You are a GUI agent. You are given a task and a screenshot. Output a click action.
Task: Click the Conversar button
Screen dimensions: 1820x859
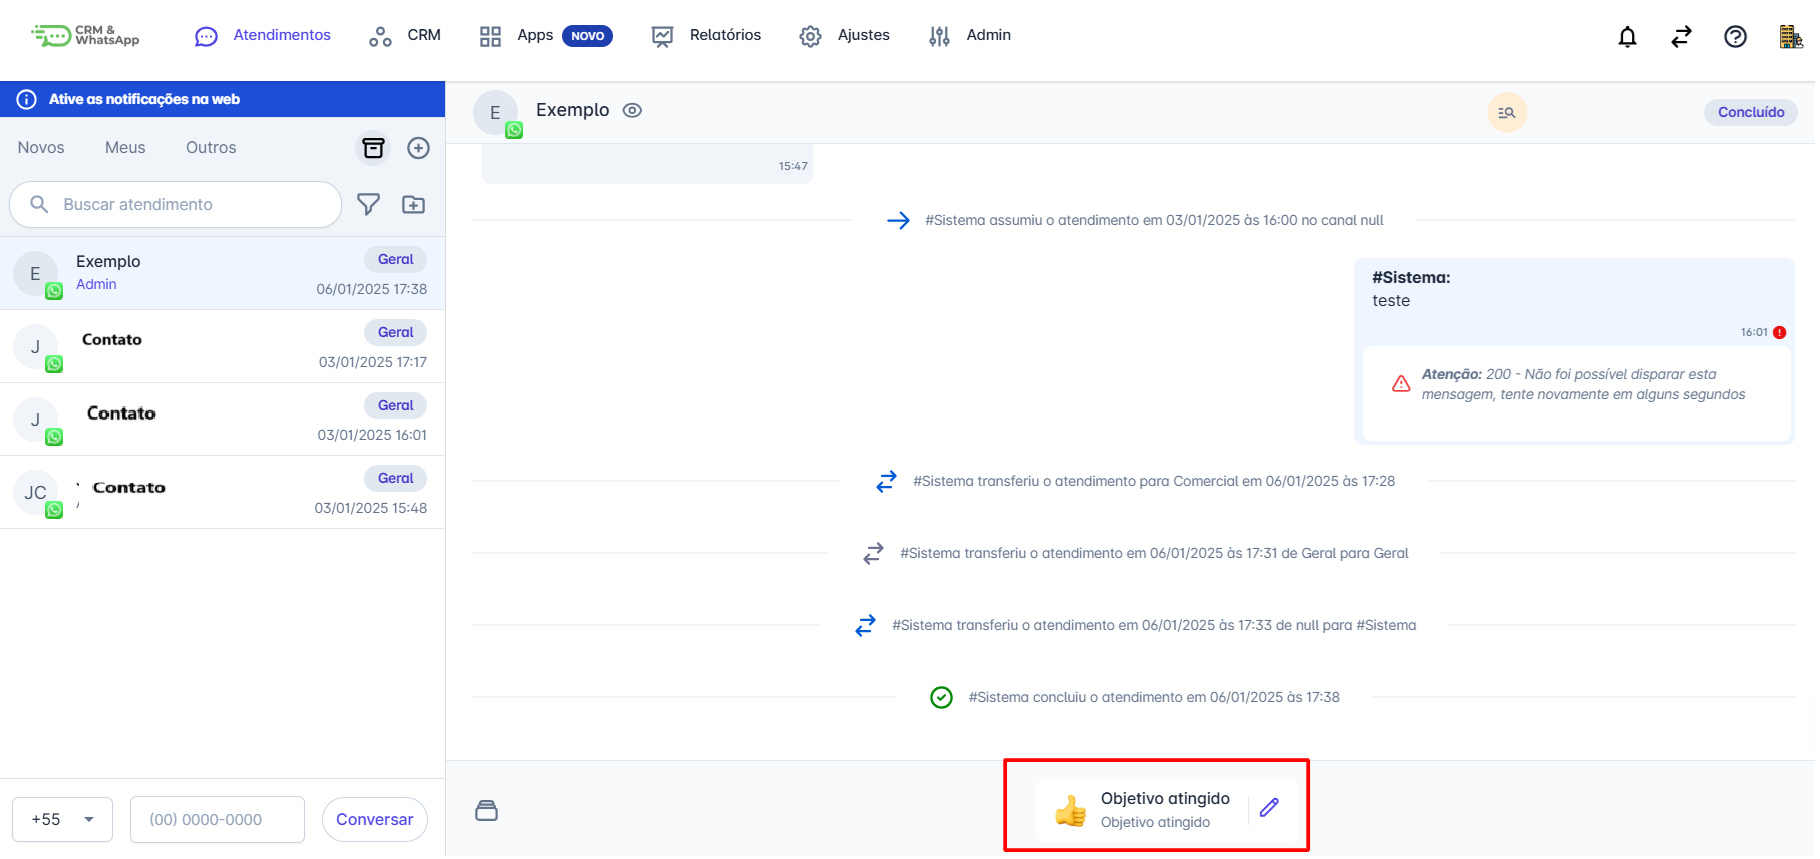click(374, 819)
